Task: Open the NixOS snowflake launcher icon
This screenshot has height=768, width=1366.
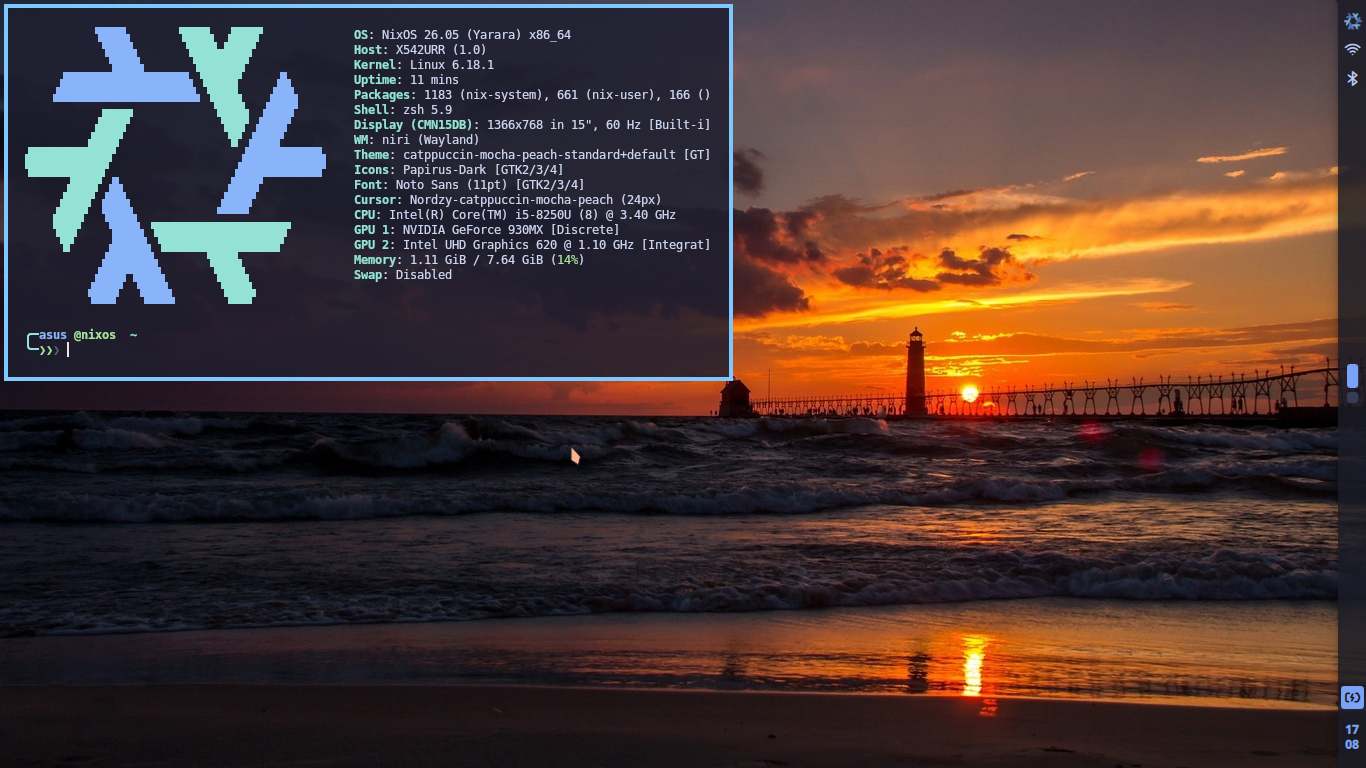Action: [1352, 21]
